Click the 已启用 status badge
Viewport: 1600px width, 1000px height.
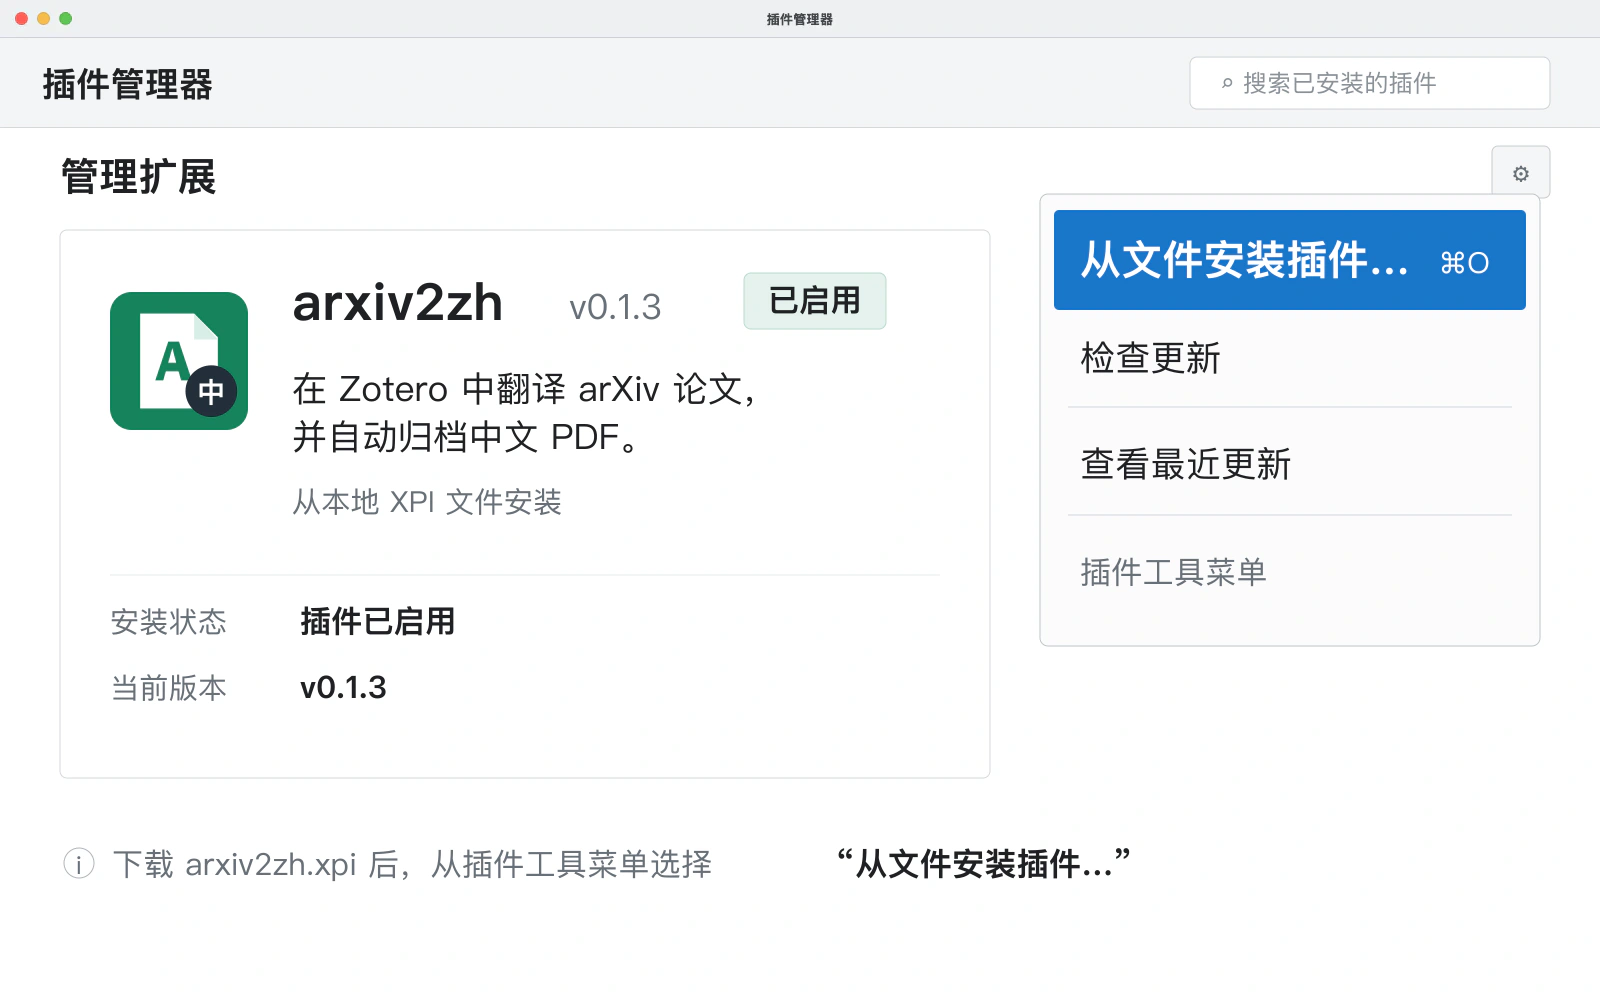tap(814, 301)
